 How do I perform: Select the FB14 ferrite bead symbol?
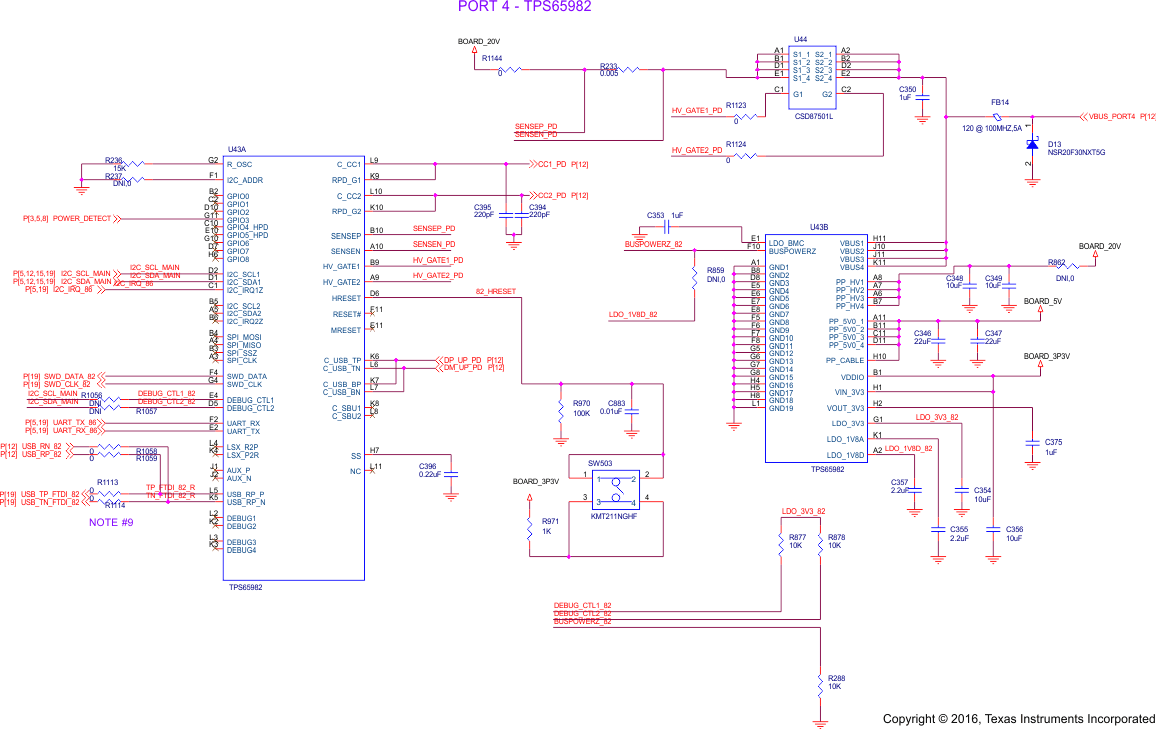pos(997,117)
